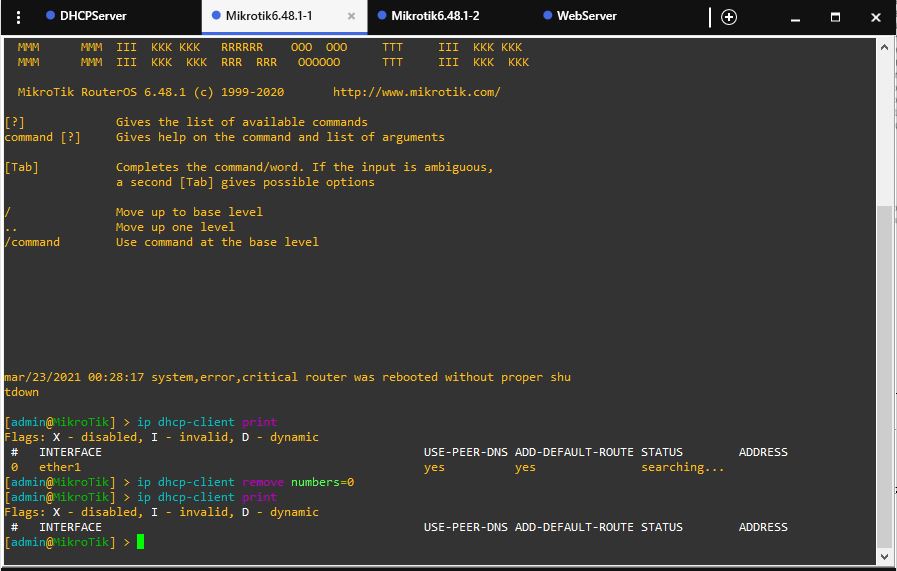The width and height of the screenshot is (897, 571).
Task: Click 'numbers=0' argument text
Action: pos(323,482)
